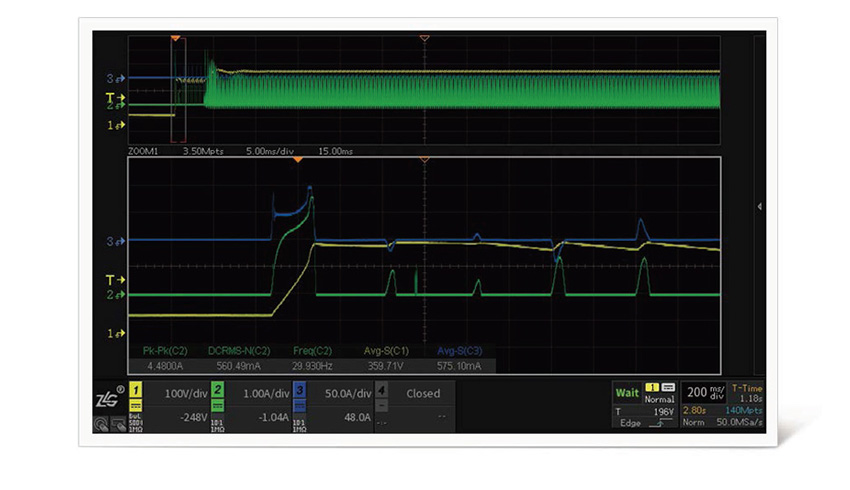Click the channel 4 Closed label
Screen dimensions: 850x490
(x=423, y=394)
